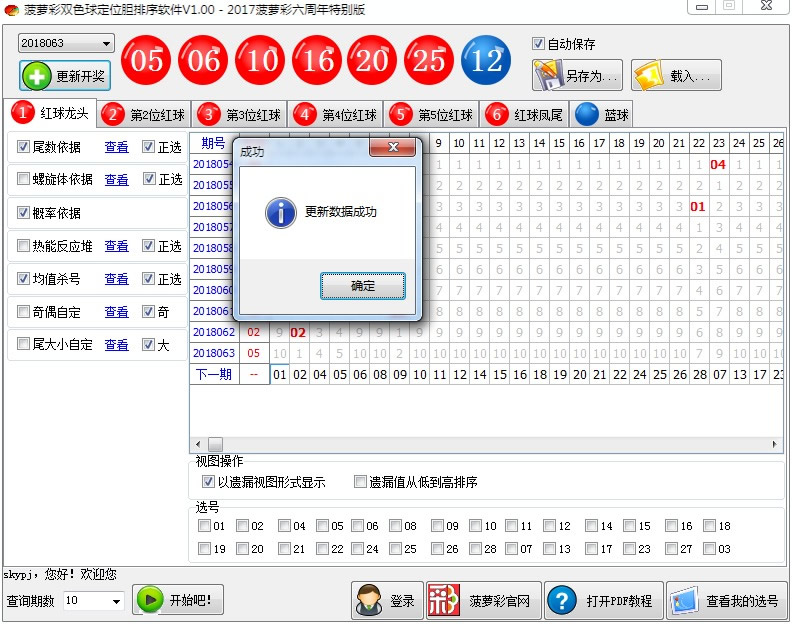Open the PDF tutorial help button

[x=603, y=600]
